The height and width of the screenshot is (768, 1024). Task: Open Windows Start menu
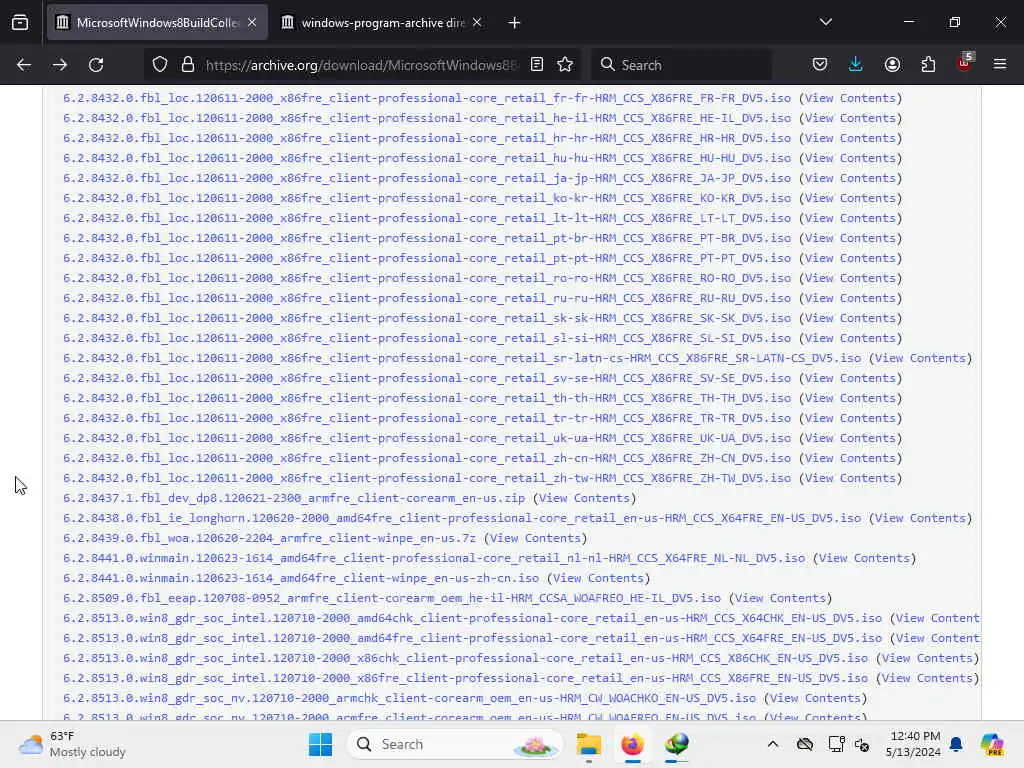[x=320, y=744]
